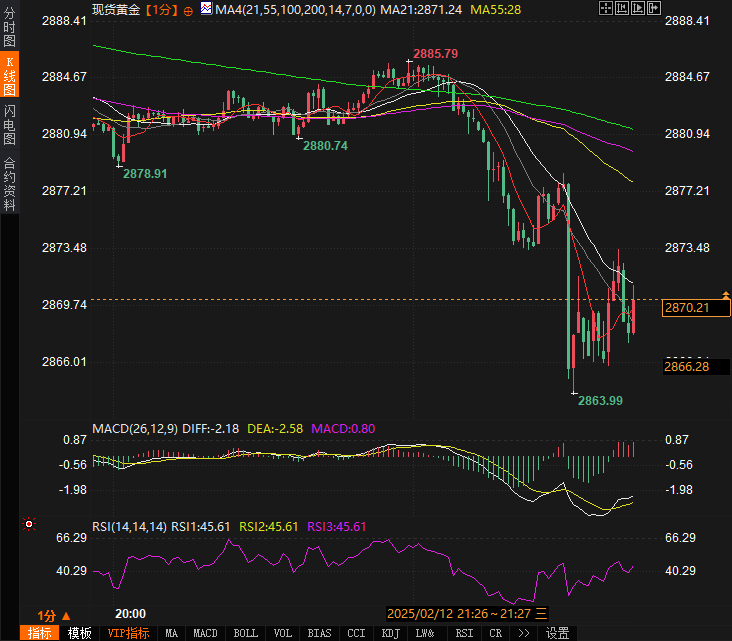Apply the BOLL indicator

[x=246, y=633]
